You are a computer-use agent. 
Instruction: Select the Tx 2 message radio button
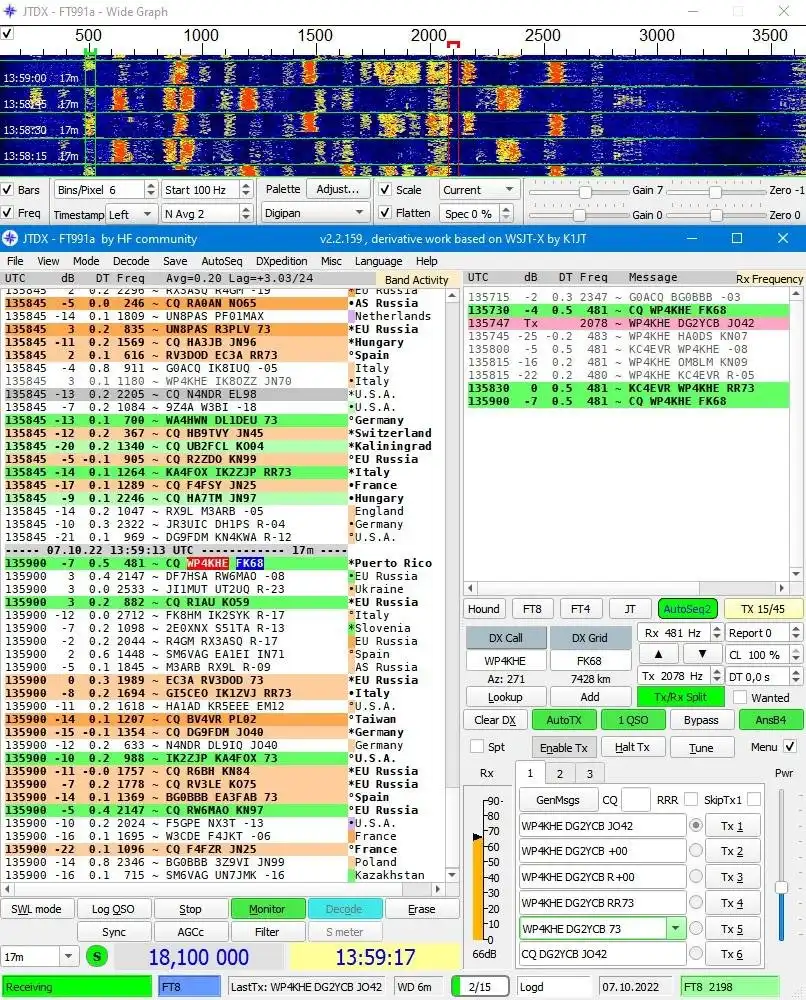click(x=696, y=851)
